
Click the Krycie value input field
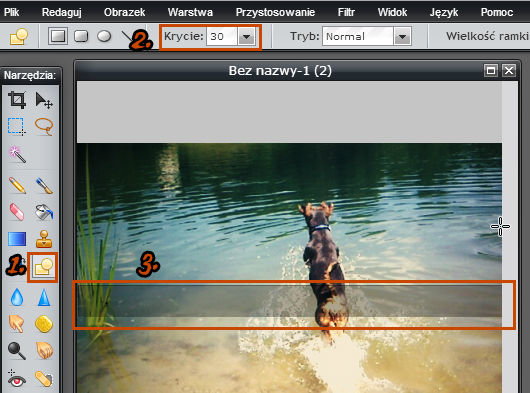(x=222, y=36)
